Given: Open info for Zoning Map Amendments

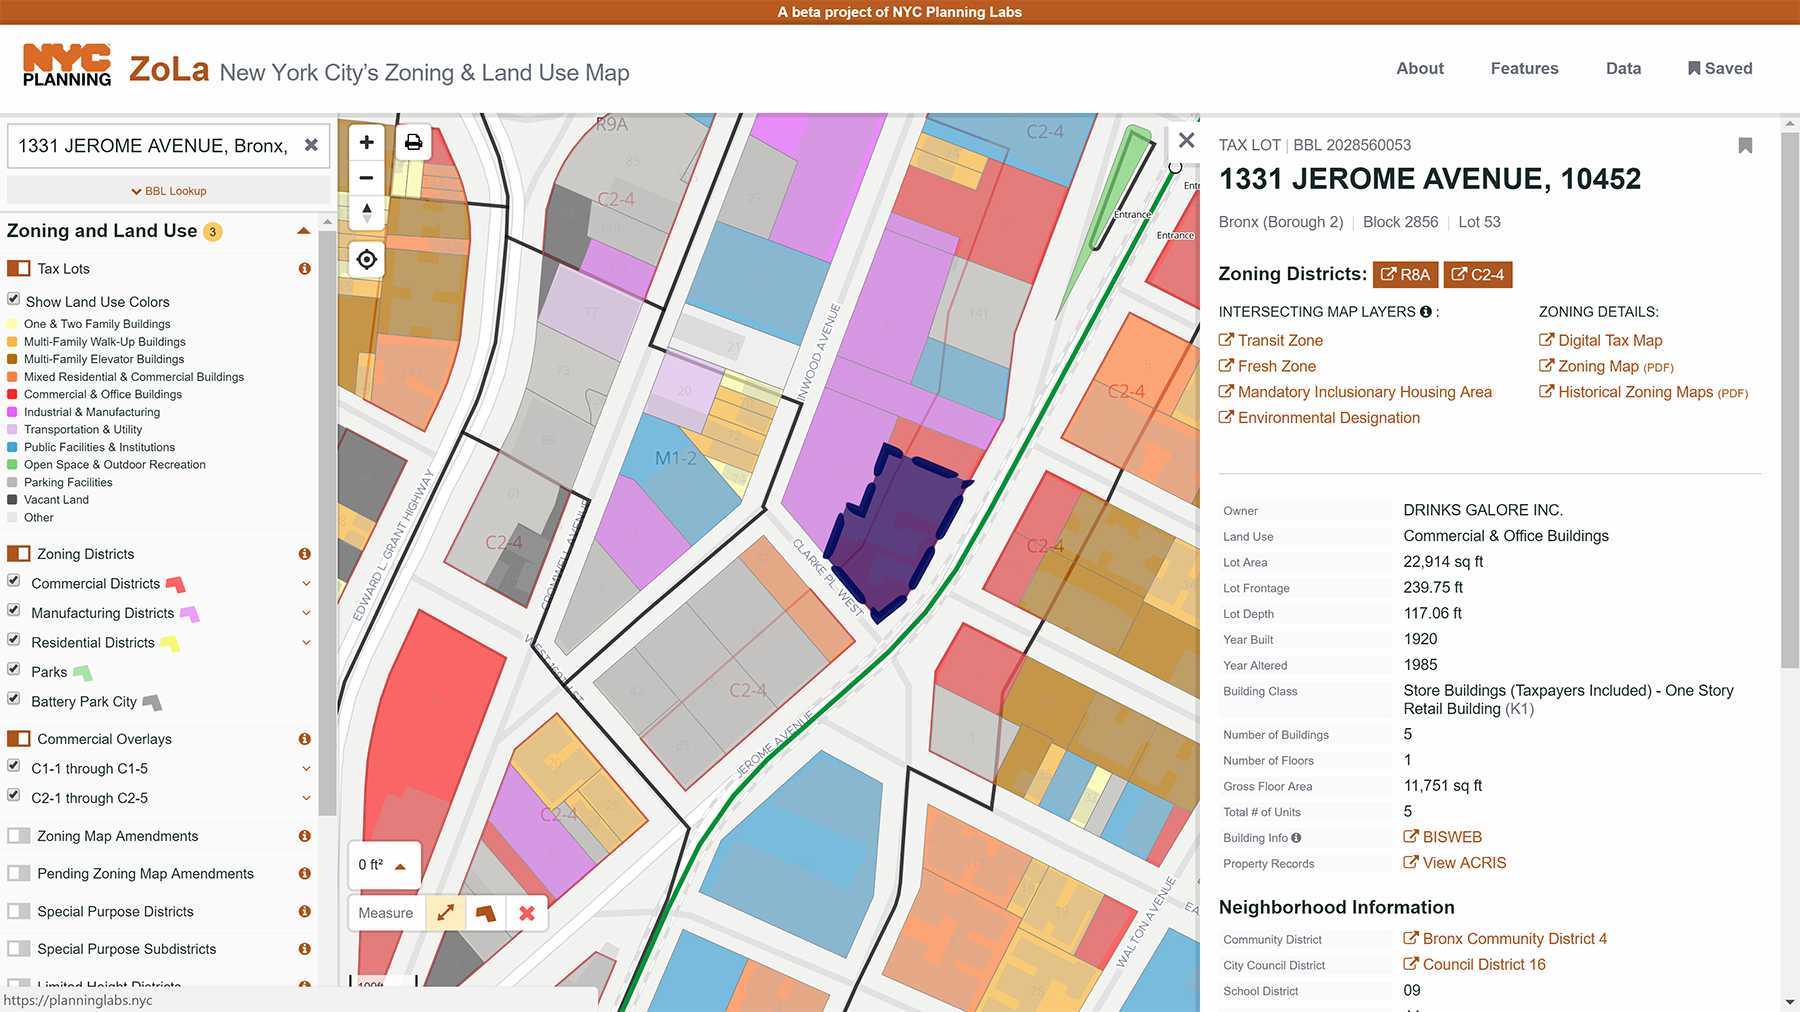Looking at the screenshot, I should pos(304,836).
